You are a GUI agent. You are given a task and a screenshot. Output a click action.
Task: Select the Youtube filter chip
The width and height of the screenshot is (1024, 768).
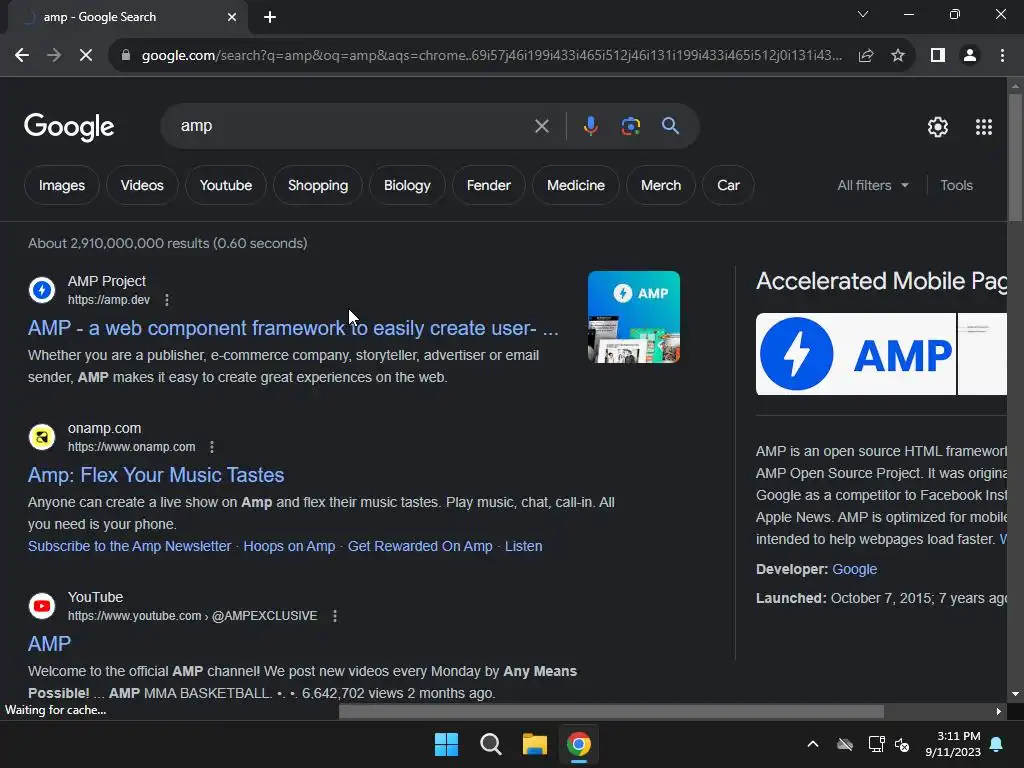click(225, 185)
